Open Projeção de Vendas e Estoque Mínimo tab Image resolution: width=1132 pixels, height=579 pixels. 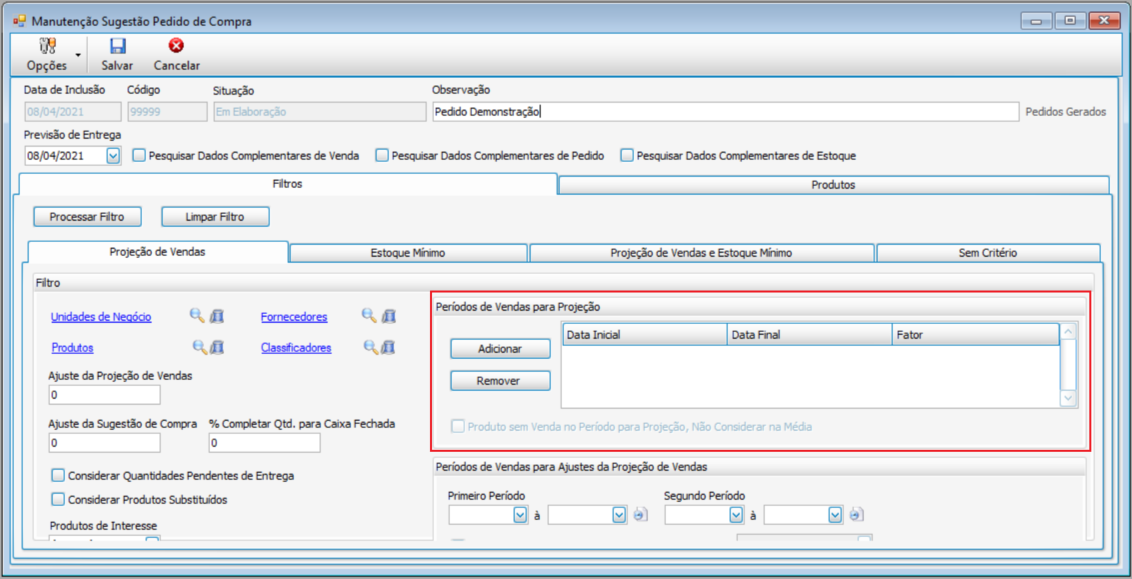[x=702, y=253]
